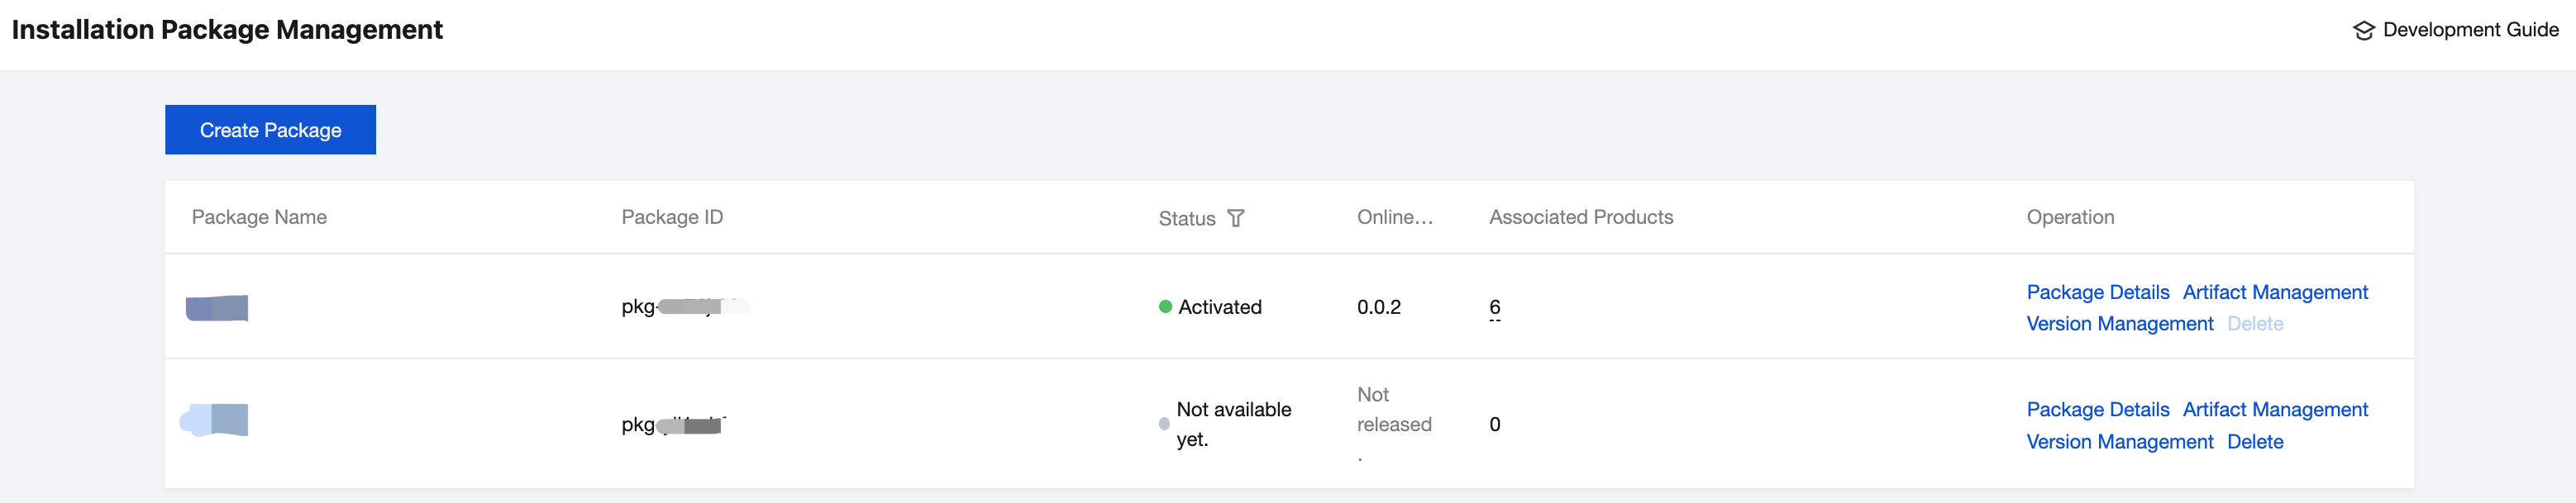Screen dimensions: 2576x503
Task: Select the Activated package's blurred name
Action: 217,308
